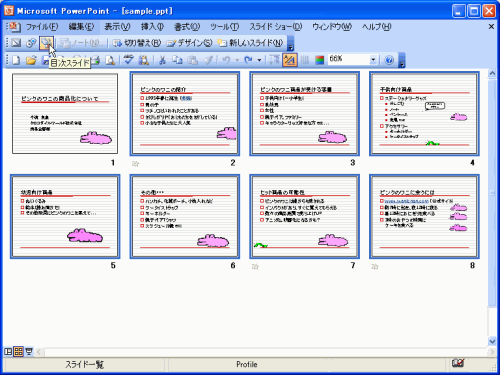This screenshot has height=375, width=500.
Task: Insert a 新しいスライド (New Slide)
Action: coord(250,43)
